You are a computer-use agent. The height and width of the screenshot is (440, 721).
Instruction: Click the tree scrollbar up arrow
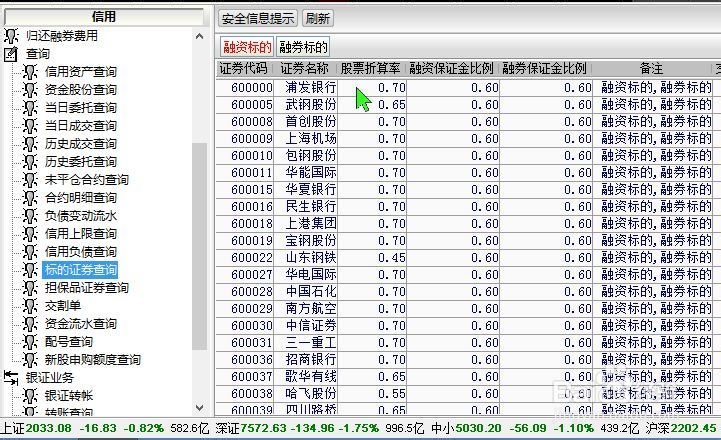click(x=199, y=36)
